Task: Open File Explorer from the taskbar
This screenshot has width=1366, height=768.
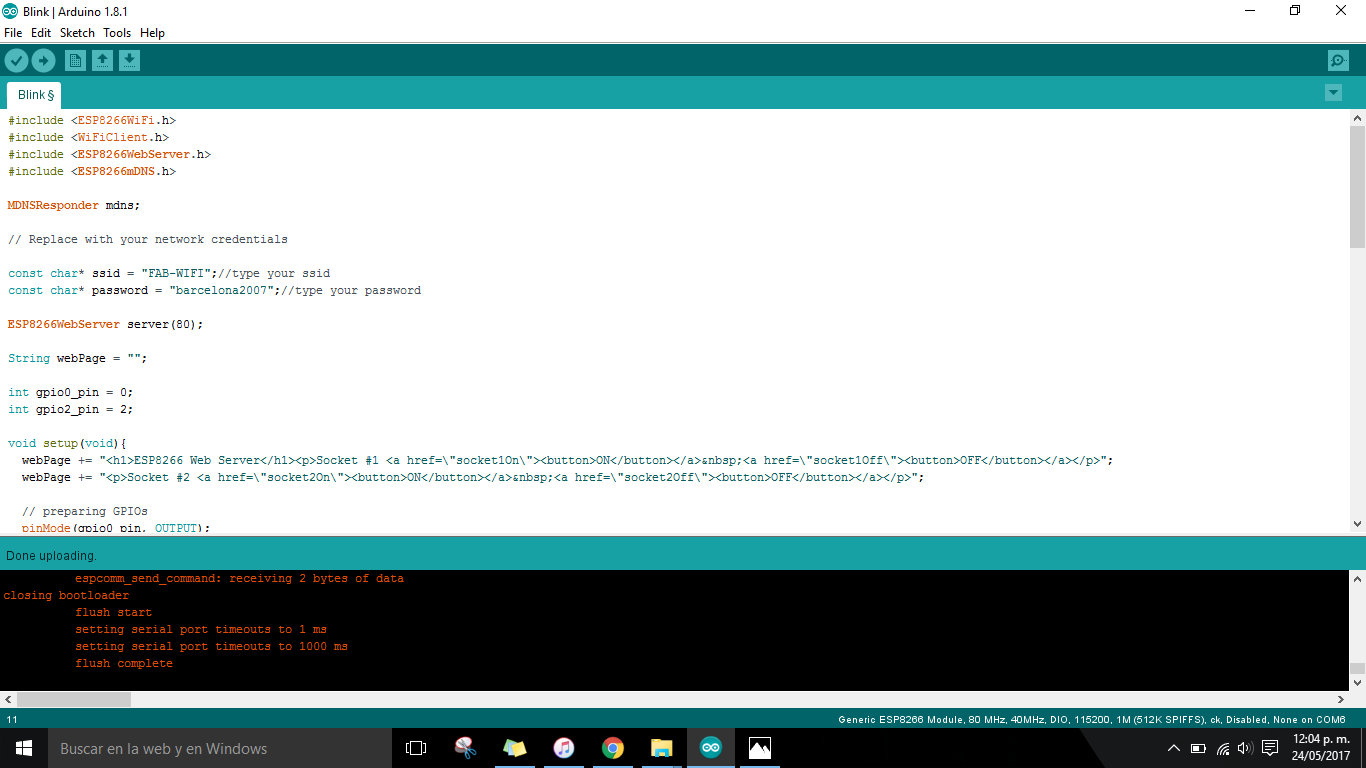Action: [661, 748]
